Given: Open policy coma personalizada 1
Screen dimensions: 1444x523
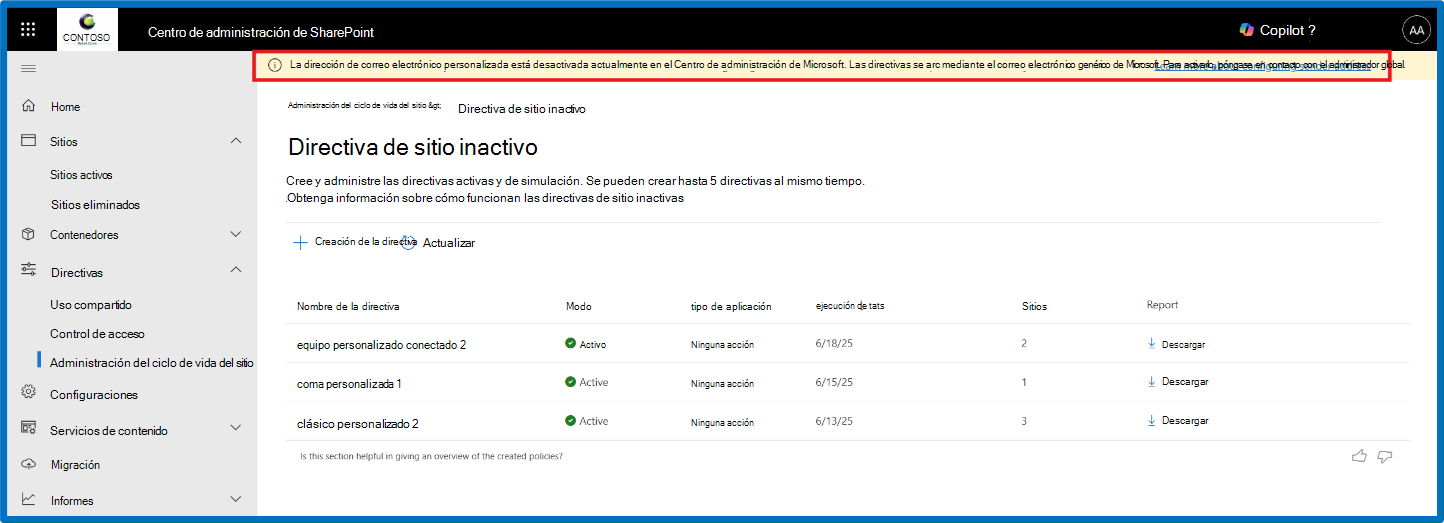Looking at the screenshot, I should (349, 384).
